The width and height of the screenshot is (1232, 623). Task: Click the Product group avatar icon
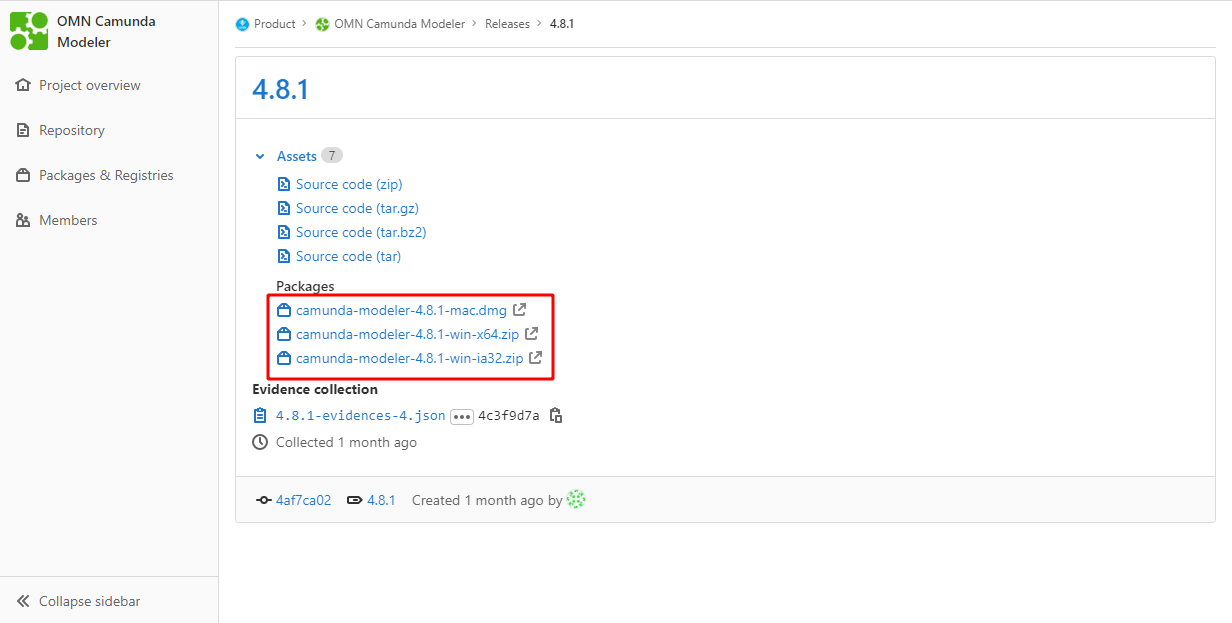(242, 24)
